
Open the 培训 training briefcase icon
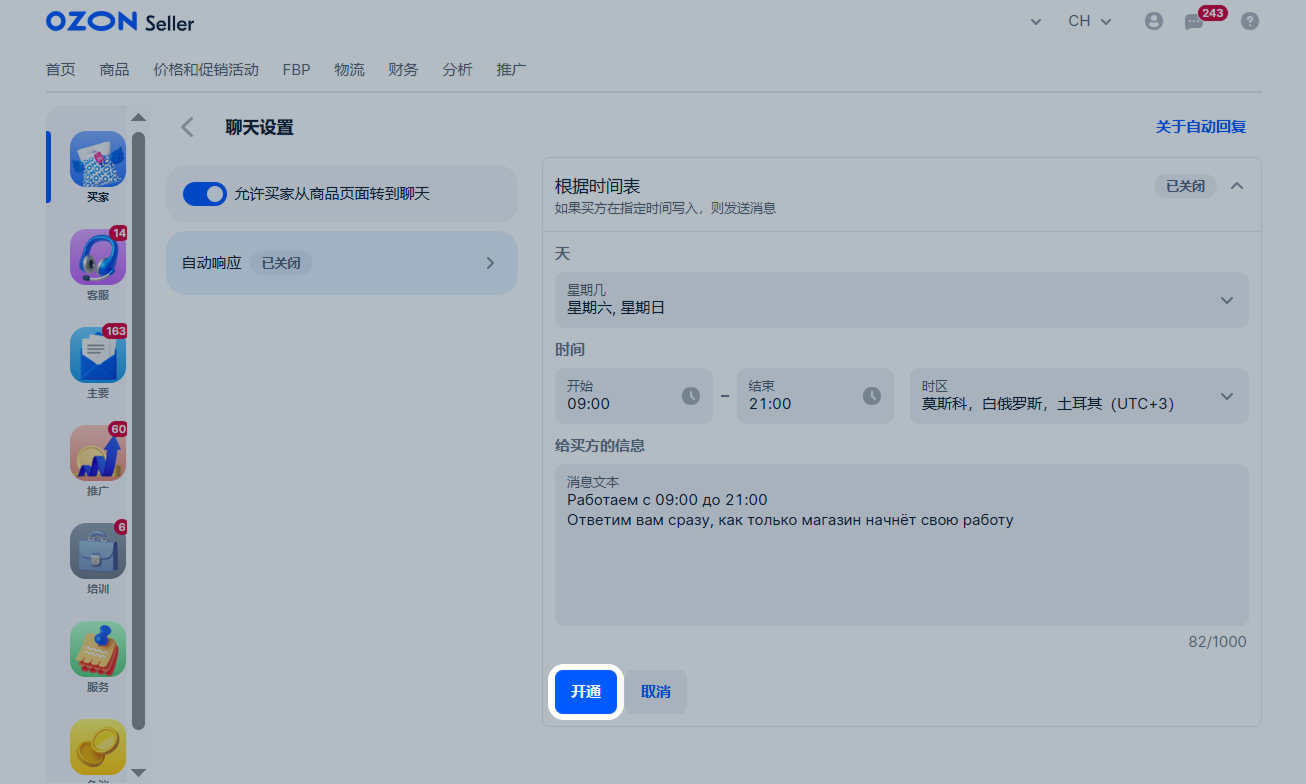point(98,551)
